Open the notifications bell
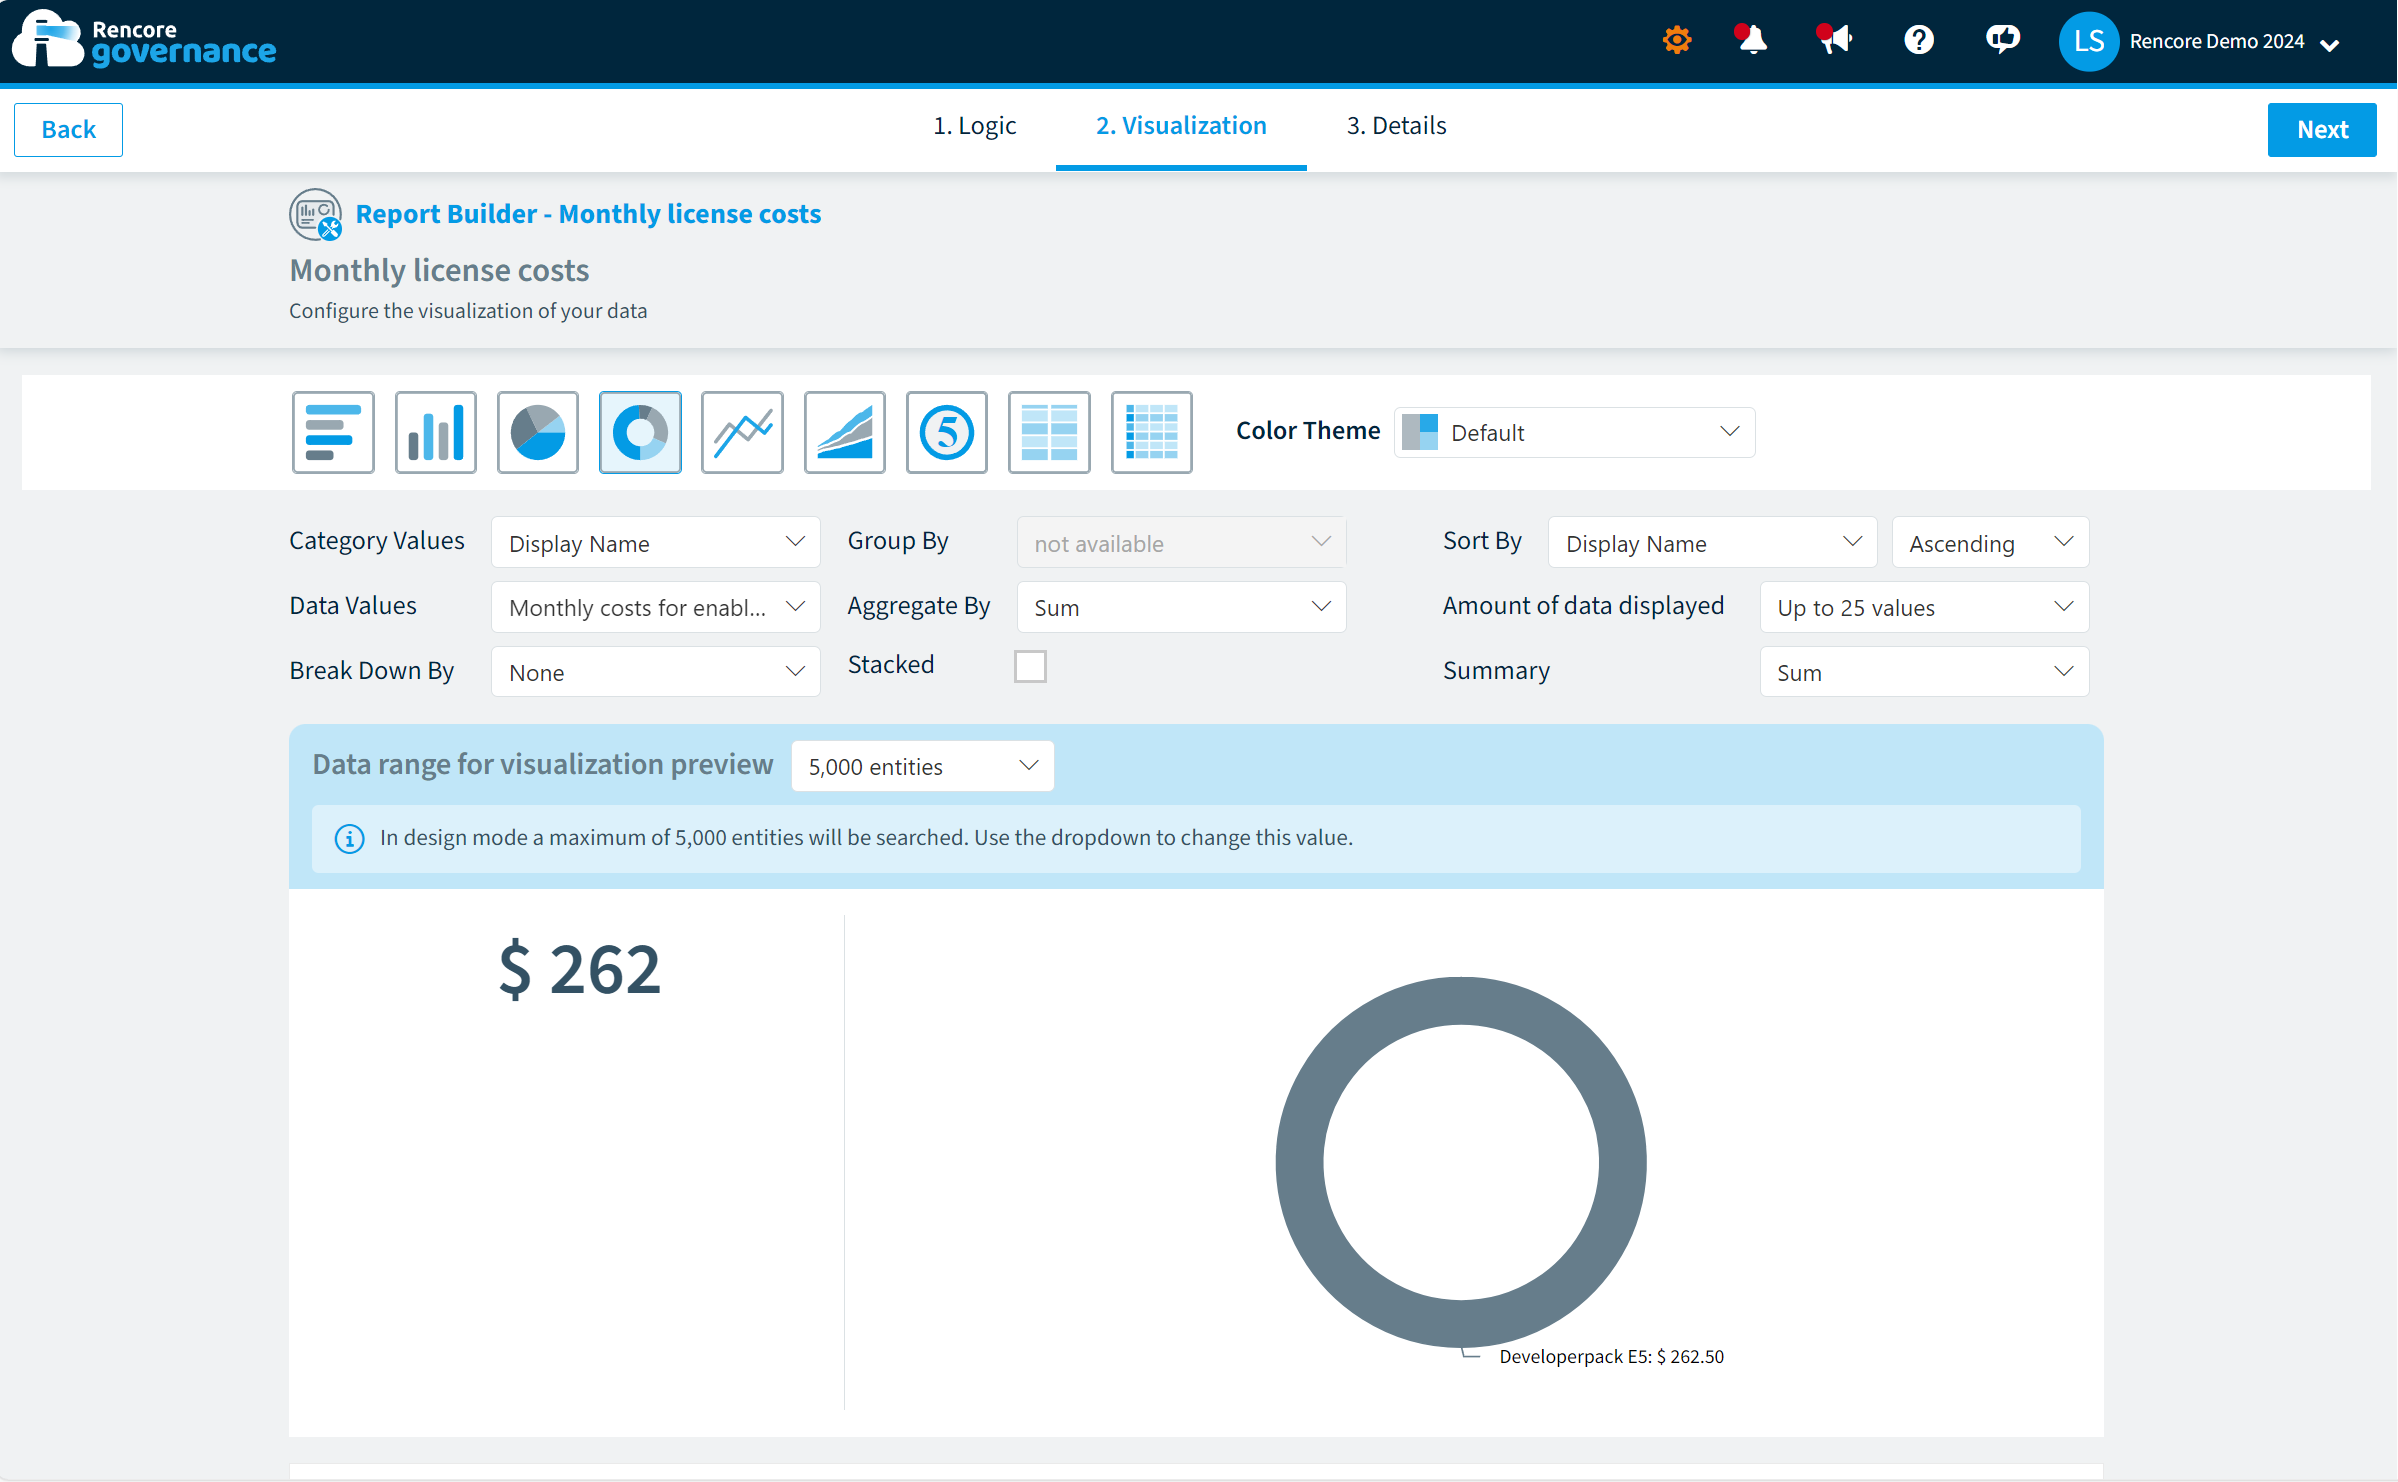The height and width of the screenshot is (1482, 2398). pyautogui.click(x=1751, y=40)
